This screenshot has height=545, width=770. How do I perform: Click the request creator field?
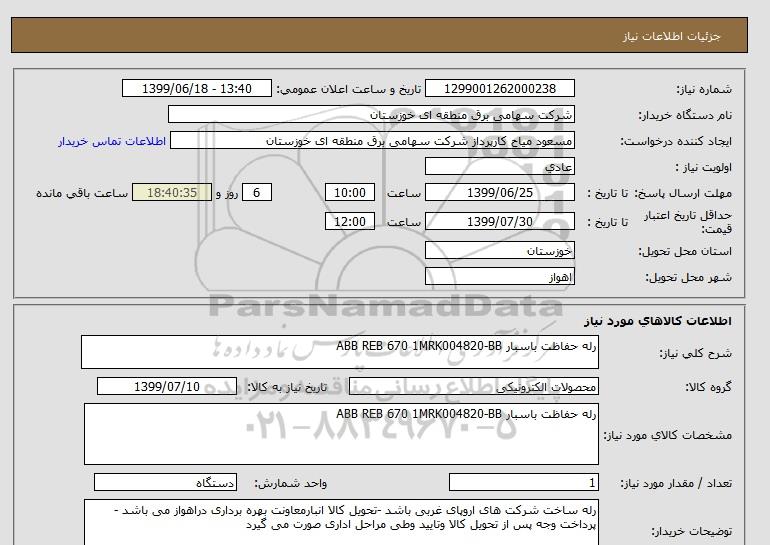coord(385,141)
